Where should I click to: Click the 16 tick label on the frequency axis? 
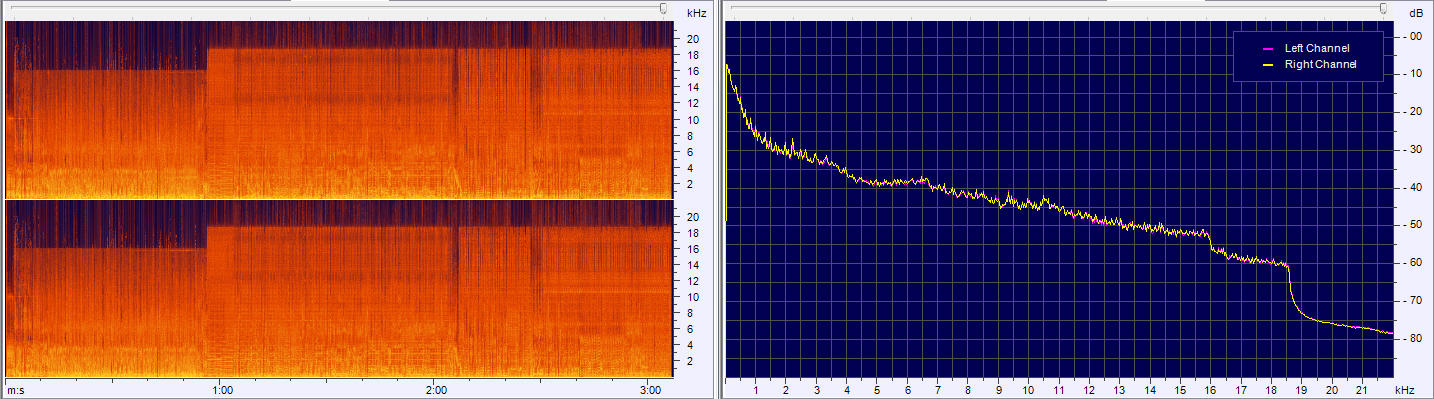coord(1210,389)
